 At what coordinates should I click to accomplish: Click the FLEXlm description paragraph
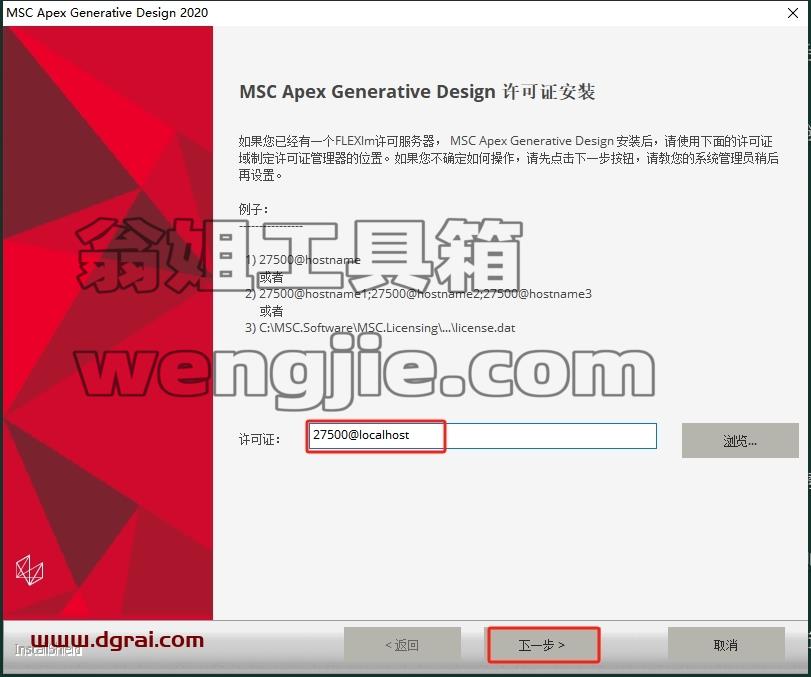[x=508, y=158]
